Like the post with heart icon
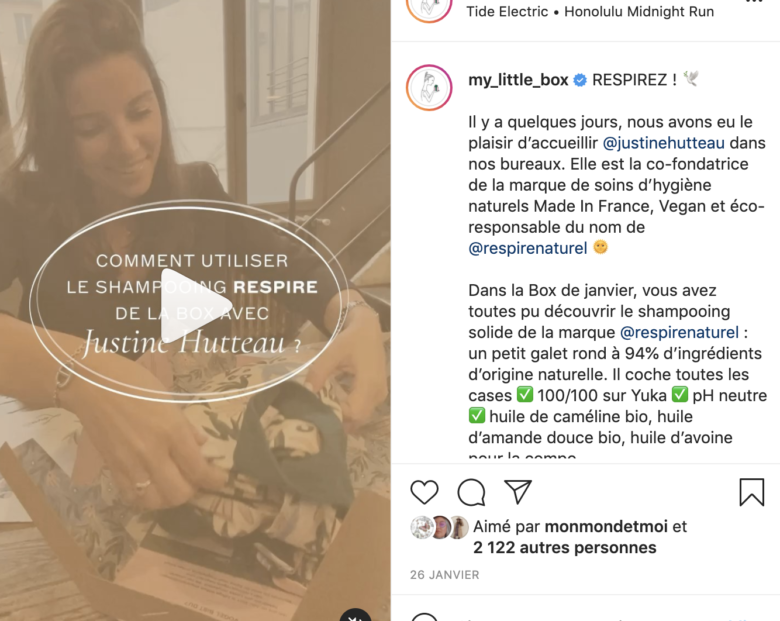780x621 pixels. [424, 492]
